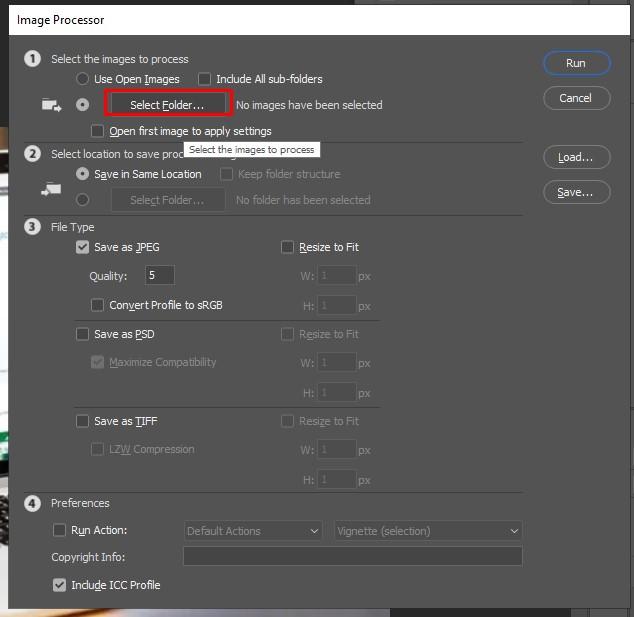Click the Copyright Info text field

pyautogui.click(x=352, y=557)
